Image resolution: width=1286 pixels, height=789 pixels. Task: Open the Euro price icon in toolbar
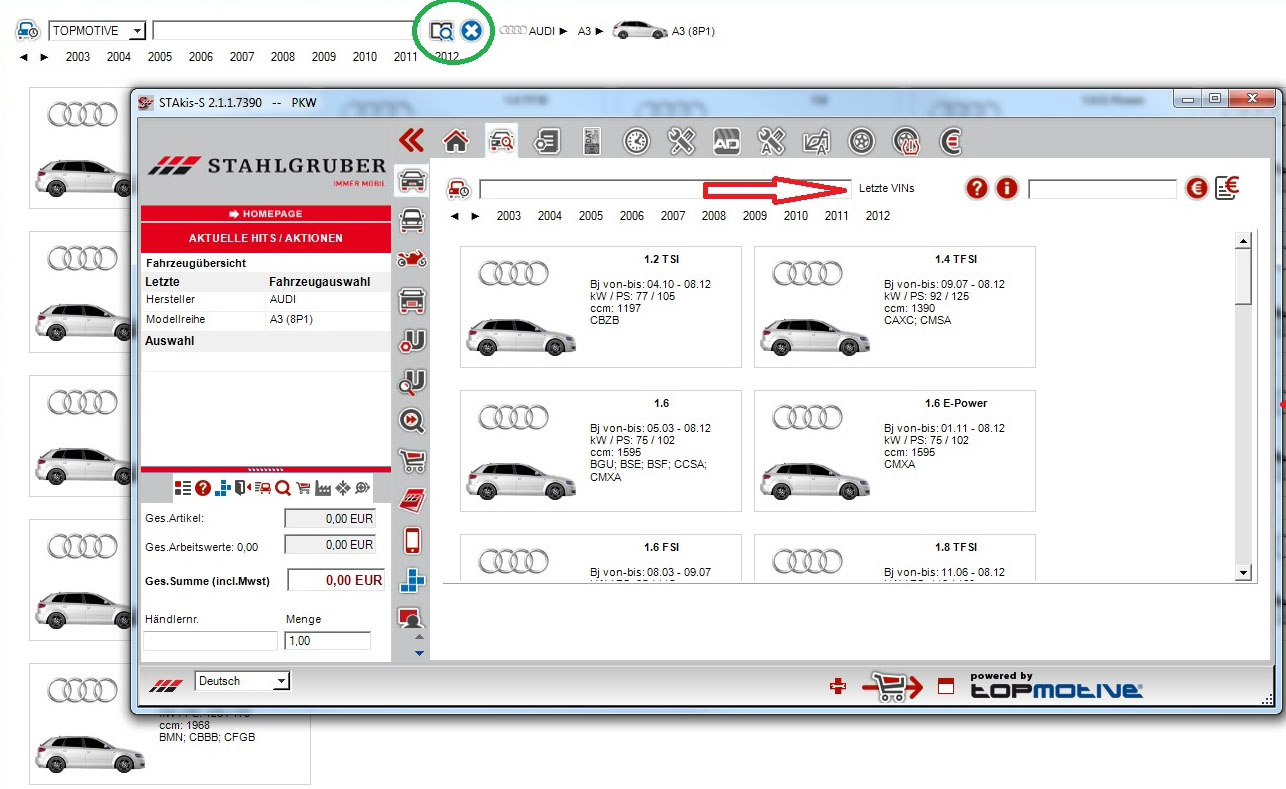tap(951, 141)
